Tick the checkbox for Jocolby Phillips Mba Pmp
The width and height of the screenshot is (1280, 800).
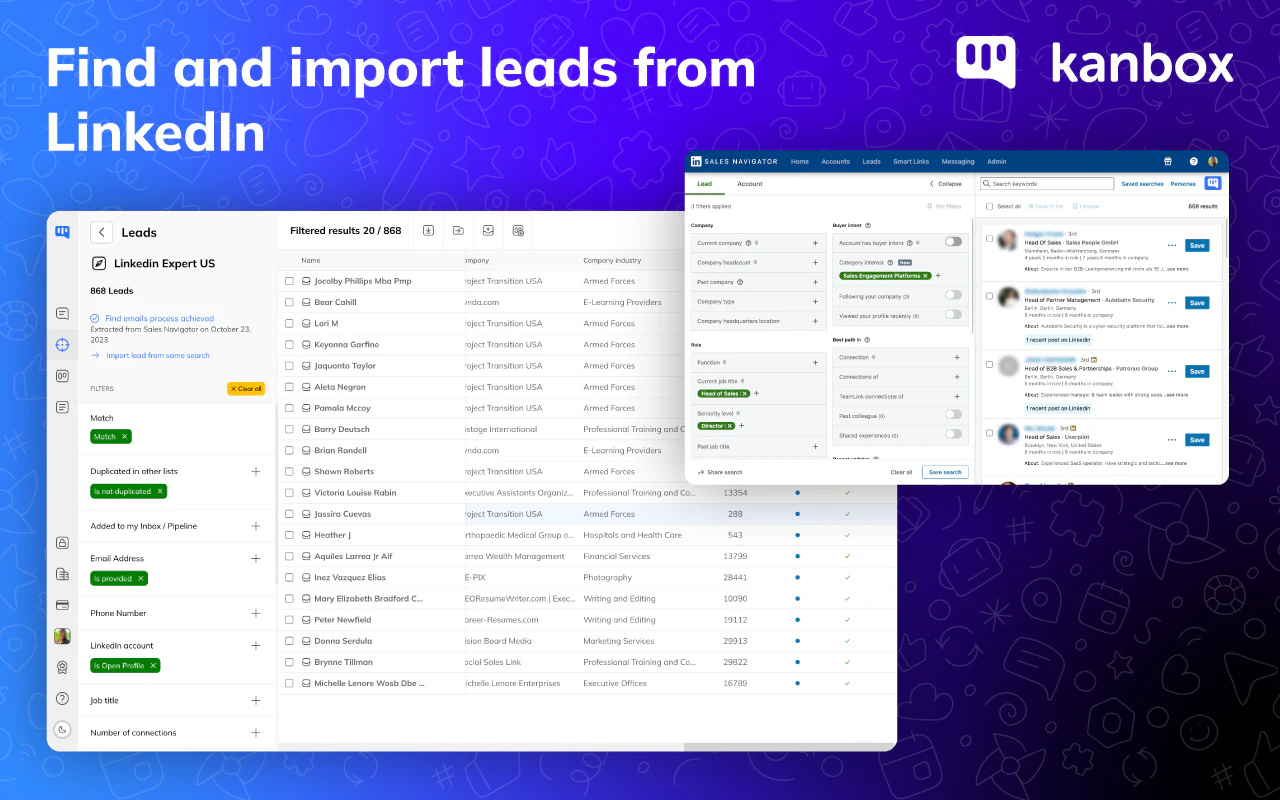(x=290, y=281)
